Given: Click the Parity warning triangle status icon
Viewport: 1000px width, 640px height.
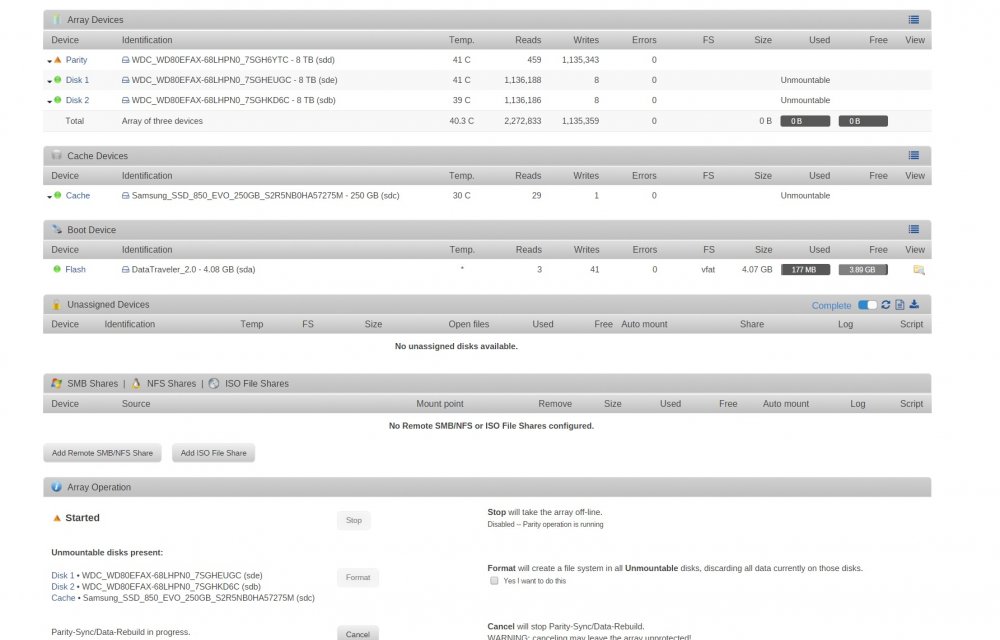Looking at the screenshot, I should click(x=57, y=60).
